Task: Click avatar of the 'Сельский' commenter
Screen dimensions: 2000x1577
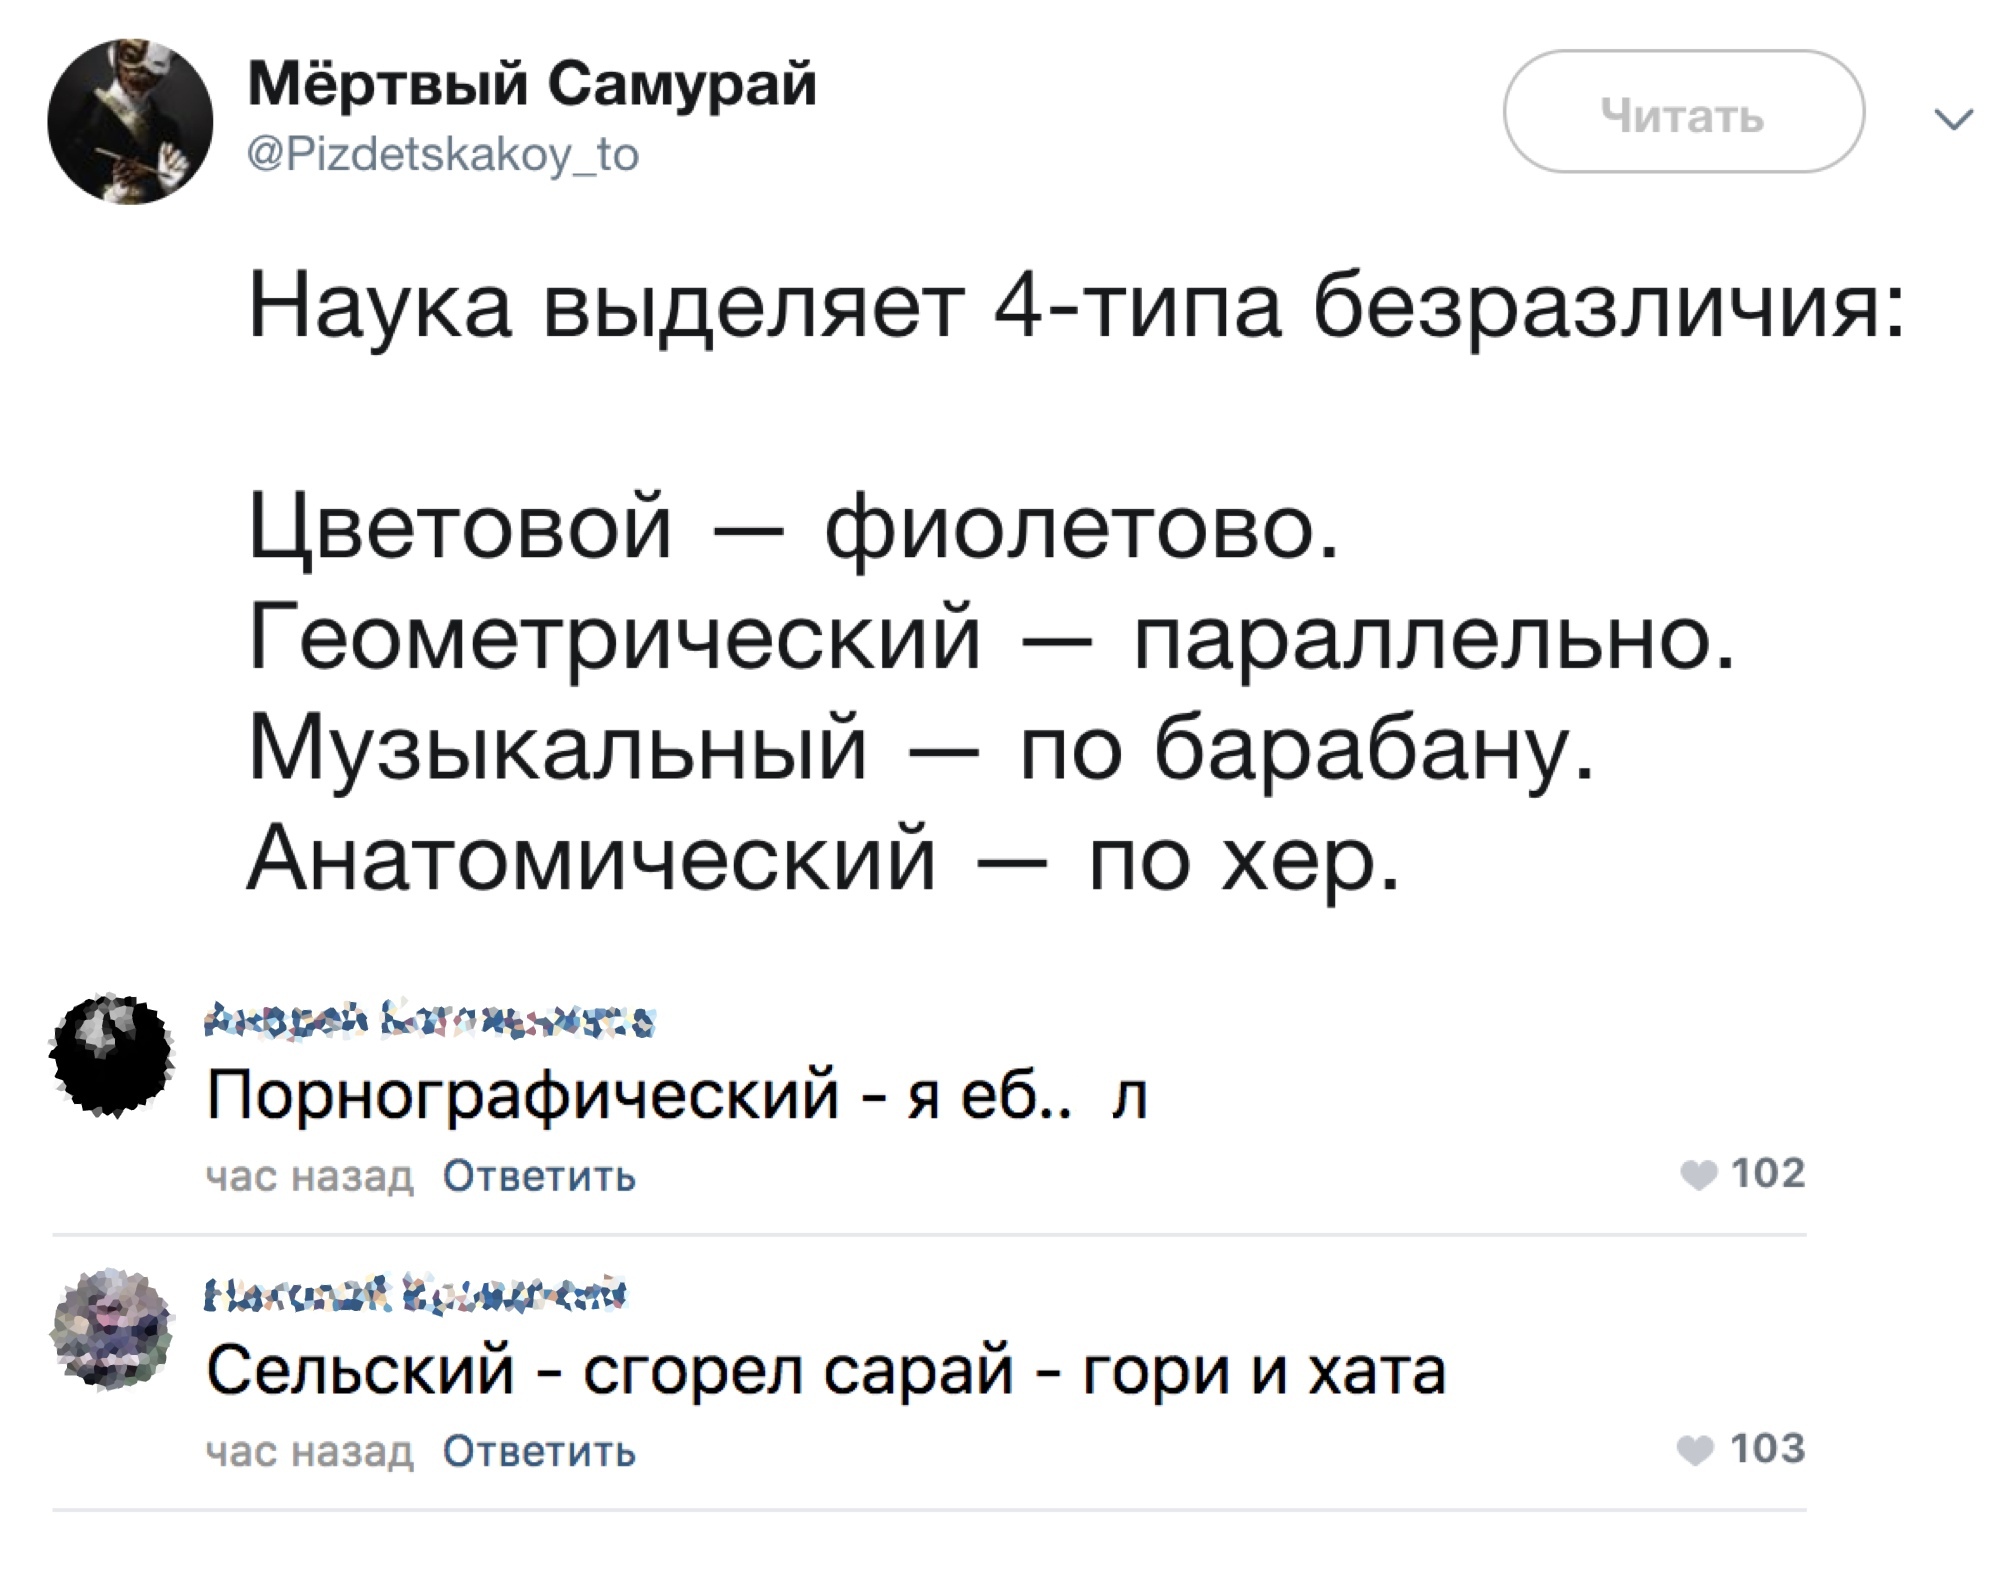Action: coord(112,1330)
